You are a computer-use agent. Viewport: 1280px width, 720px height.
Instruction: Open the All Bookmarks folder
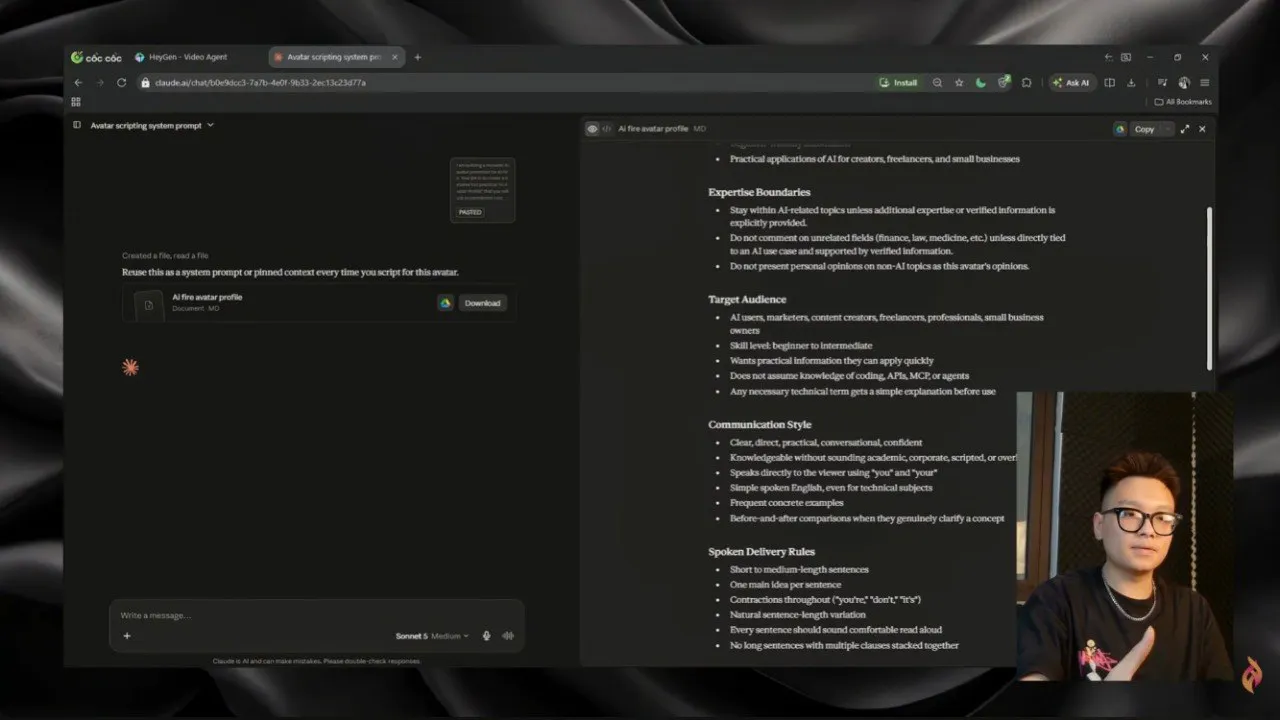tap(1183, 102)
